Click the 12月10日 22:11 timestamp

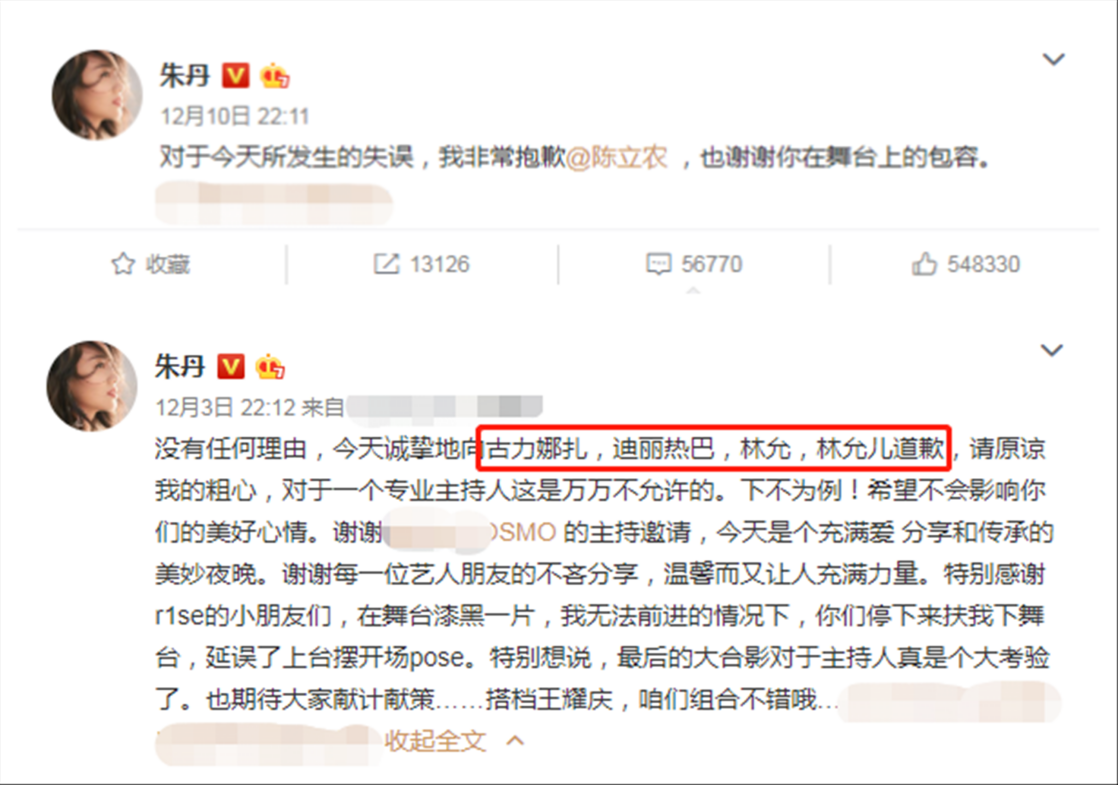(x=235, y=116)
